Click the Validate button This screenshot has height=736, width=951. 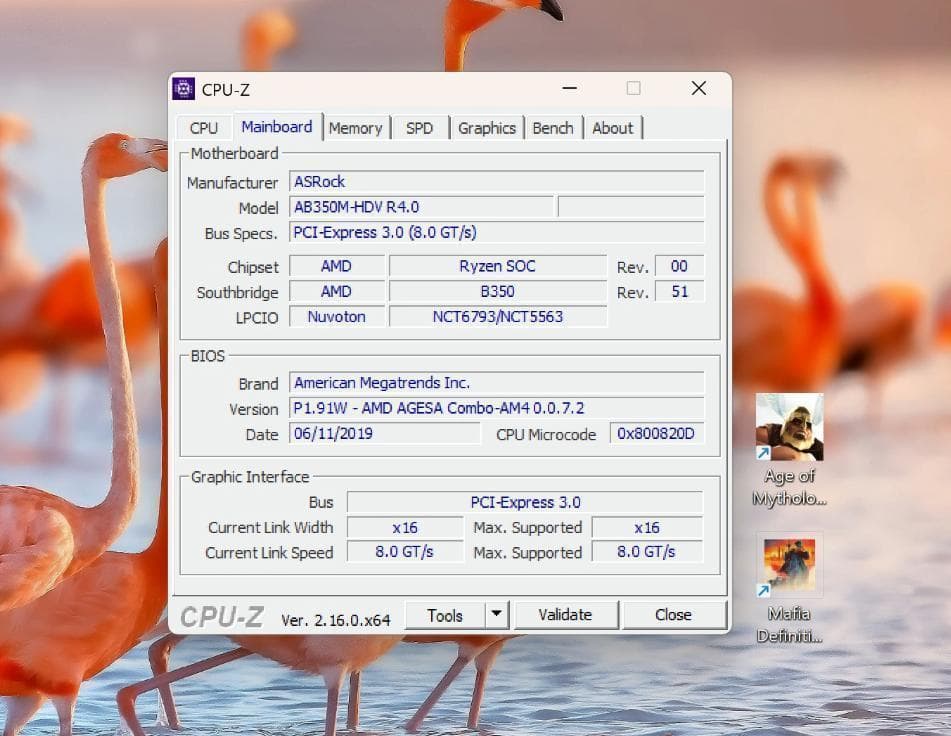566,615
